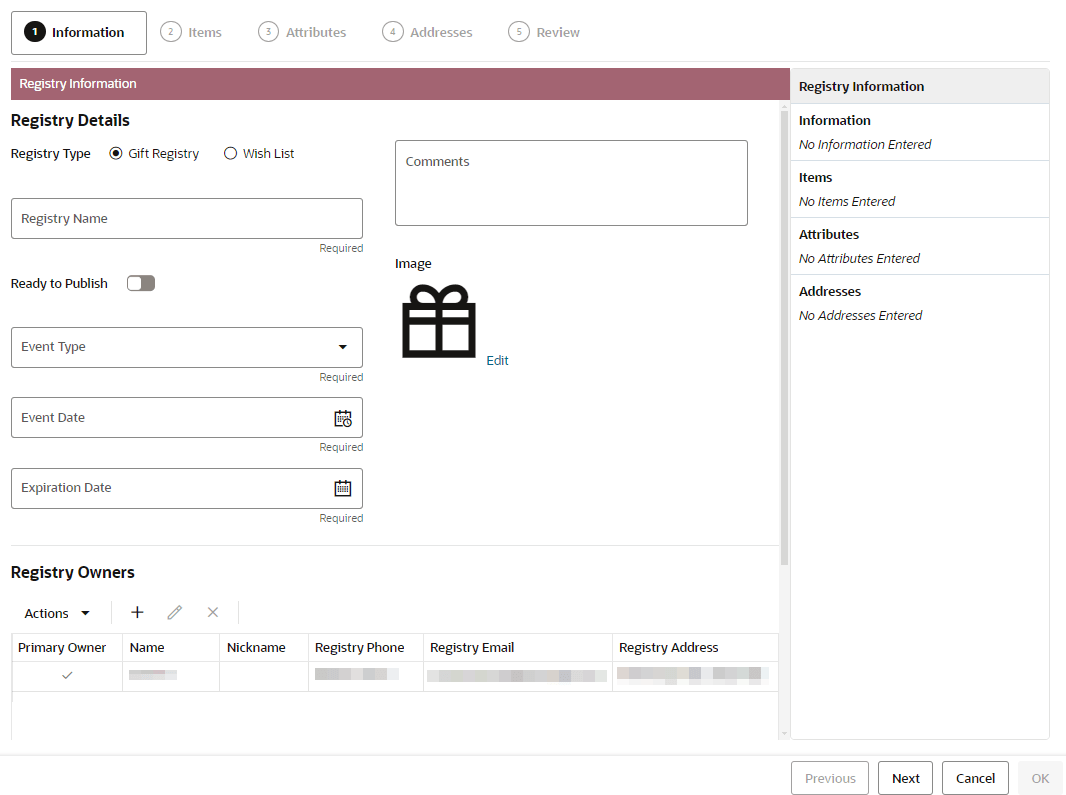Click into the Comments text box
Viewport: 1066px width, 795px height.
[x=571, y=183]
